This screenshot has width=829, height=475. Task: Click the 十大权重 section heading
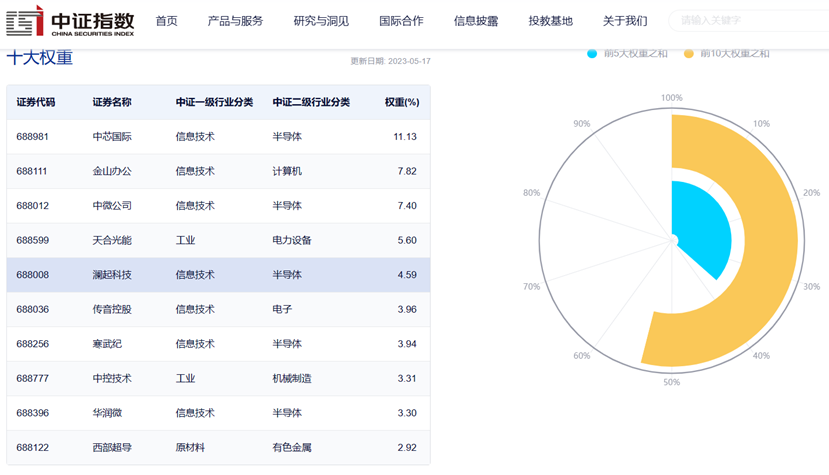[40, 57]
